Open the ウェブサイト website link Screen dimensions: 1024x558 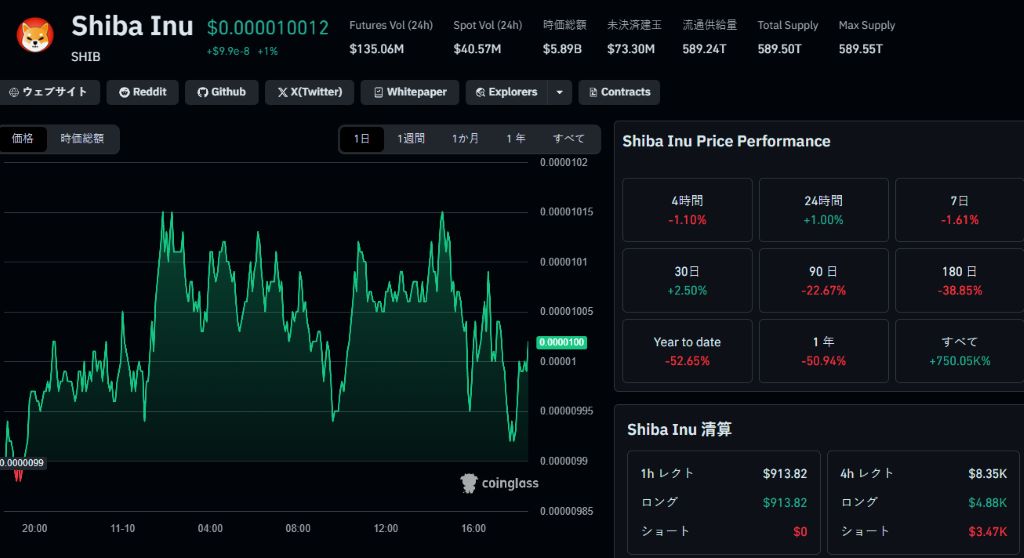pos(48,92)
